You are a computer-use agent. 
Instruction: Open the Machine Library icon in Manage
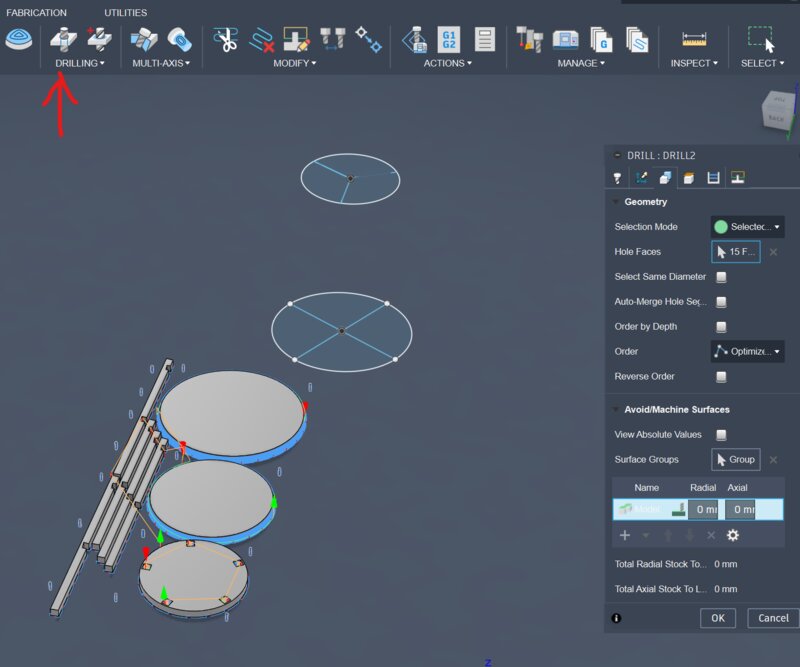565,39
